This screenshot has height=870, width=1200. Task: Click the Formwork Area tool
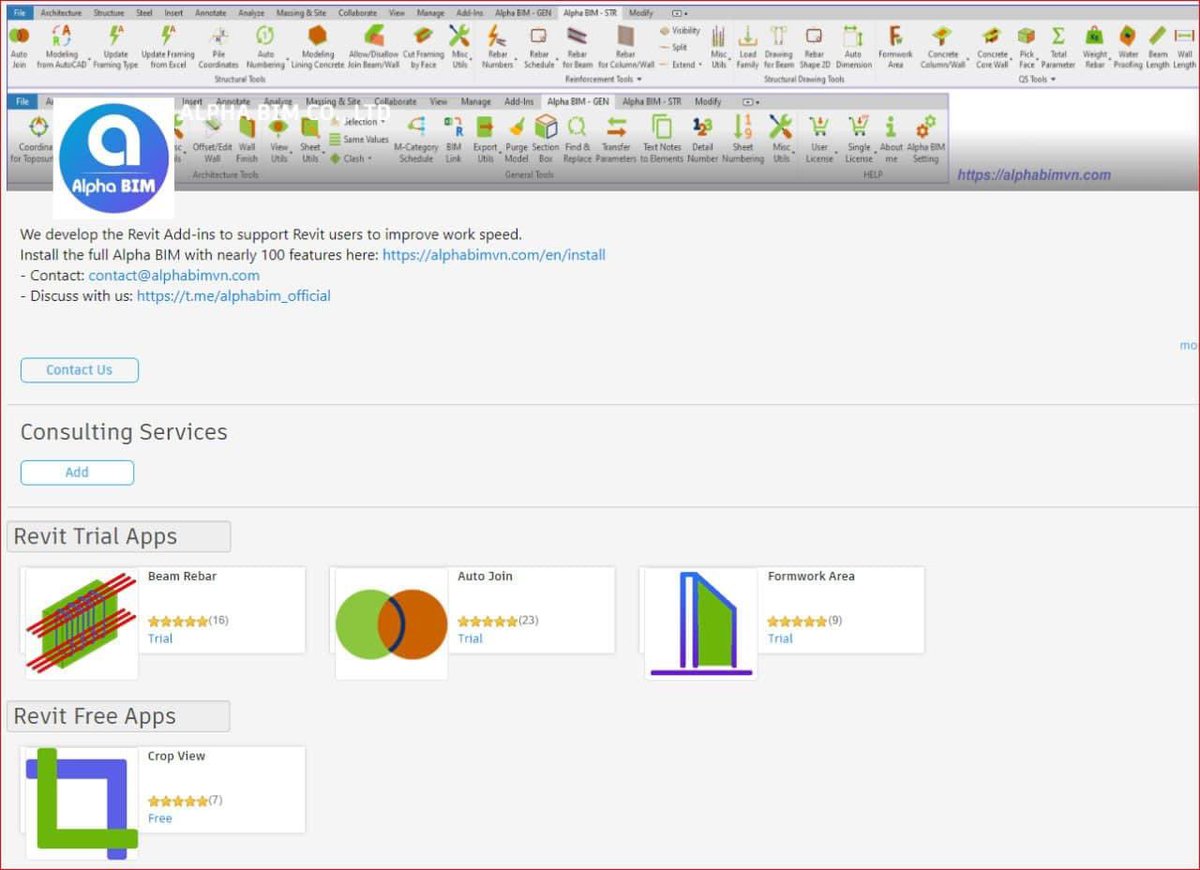point(895,50)
